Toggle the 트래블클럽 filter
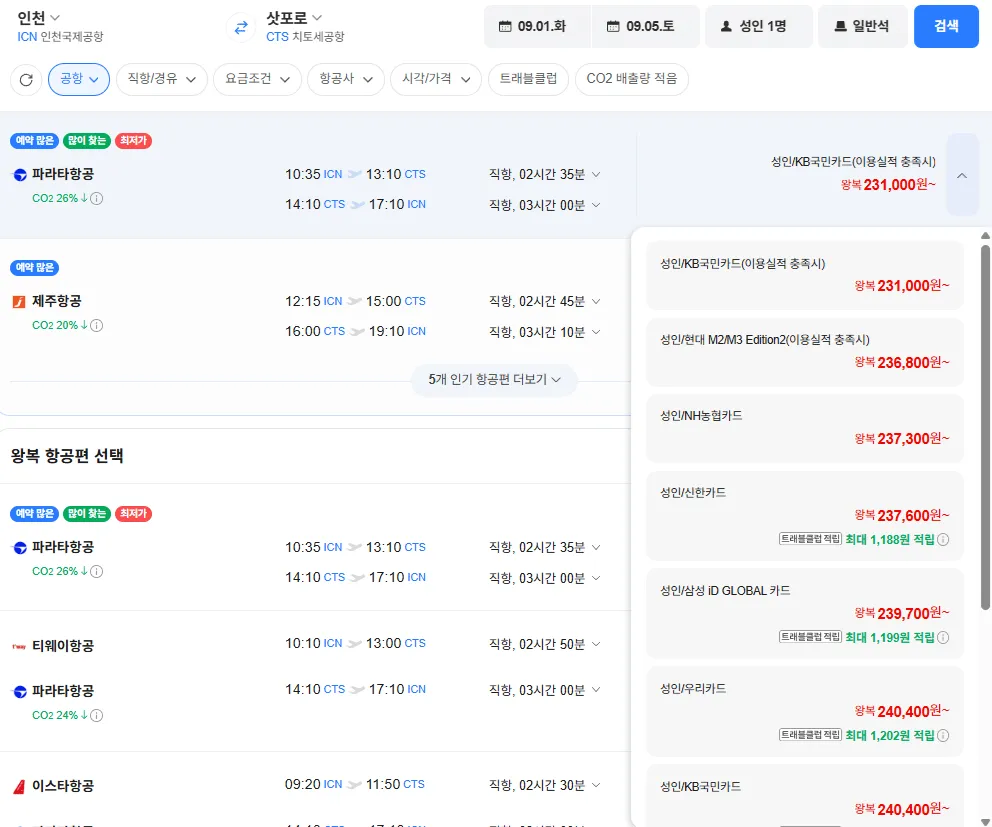This screenshot has height=827, width=992. [528, 79]
